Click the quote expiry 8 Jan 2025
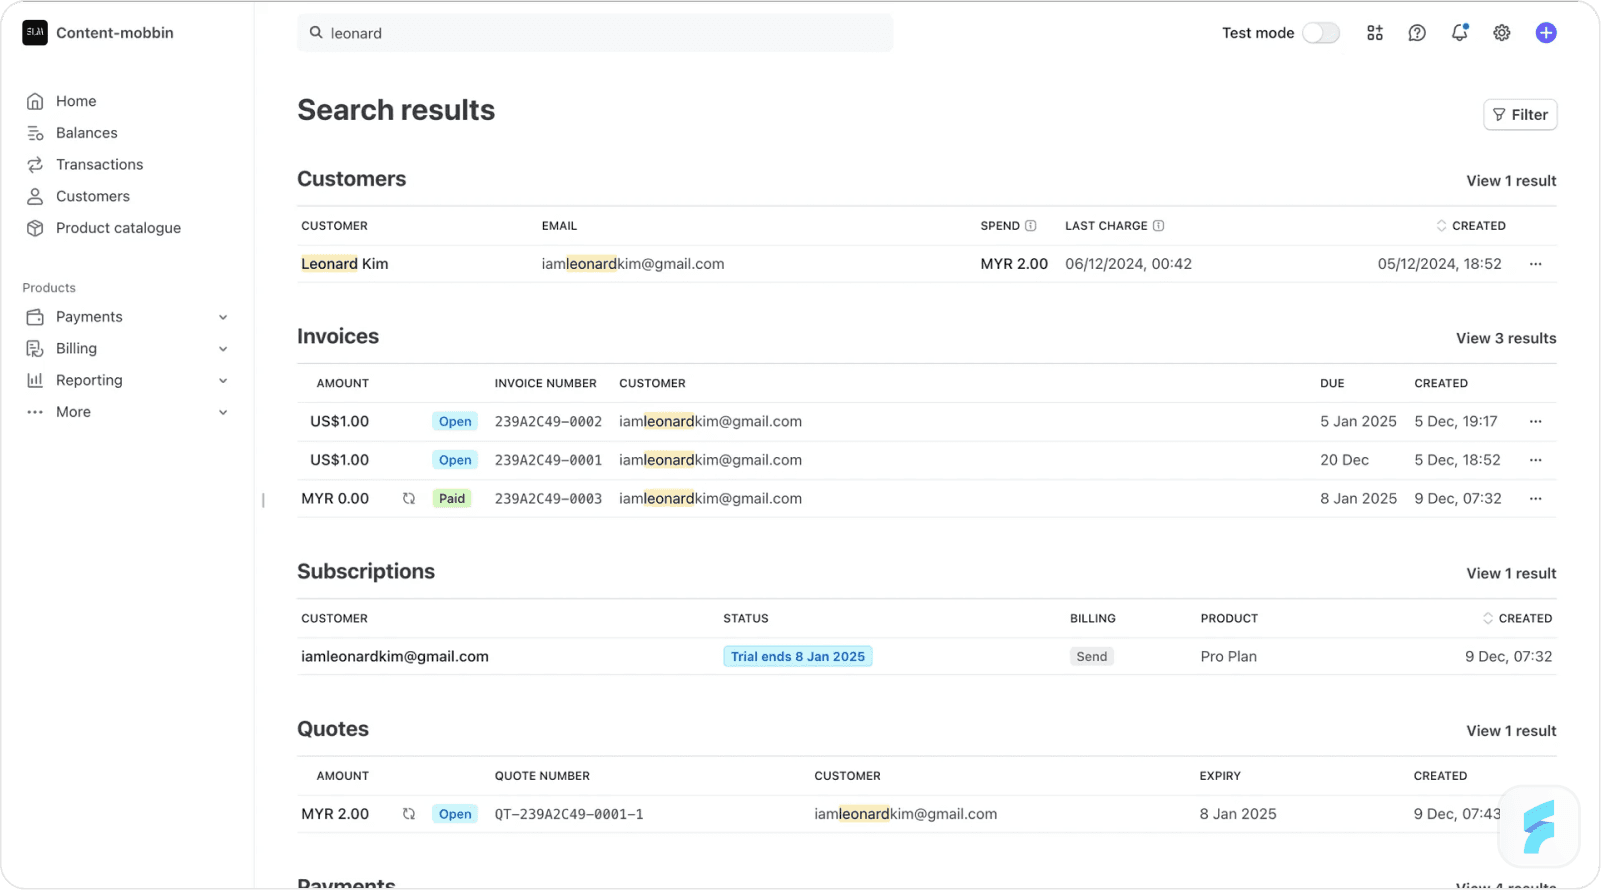 pyautogui.click(x=1238, y=814)
